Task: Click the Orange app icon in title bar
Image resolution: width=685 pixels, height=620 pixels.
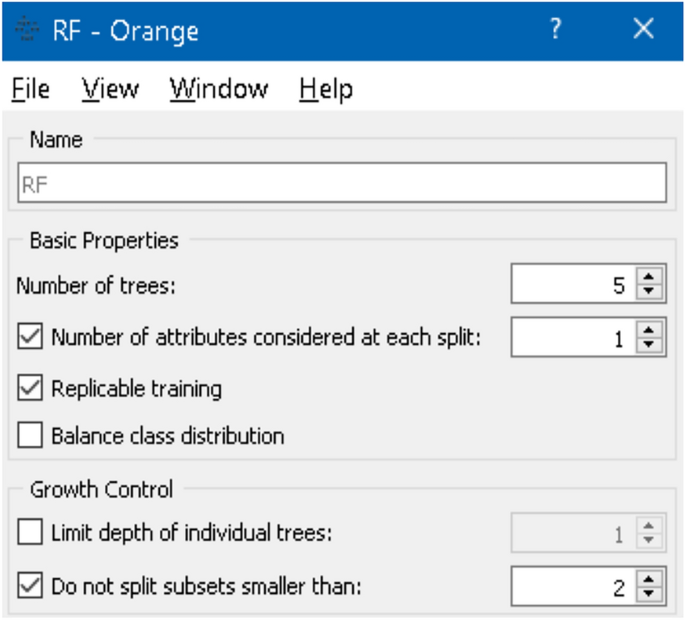Action: (x=27, y=30)
